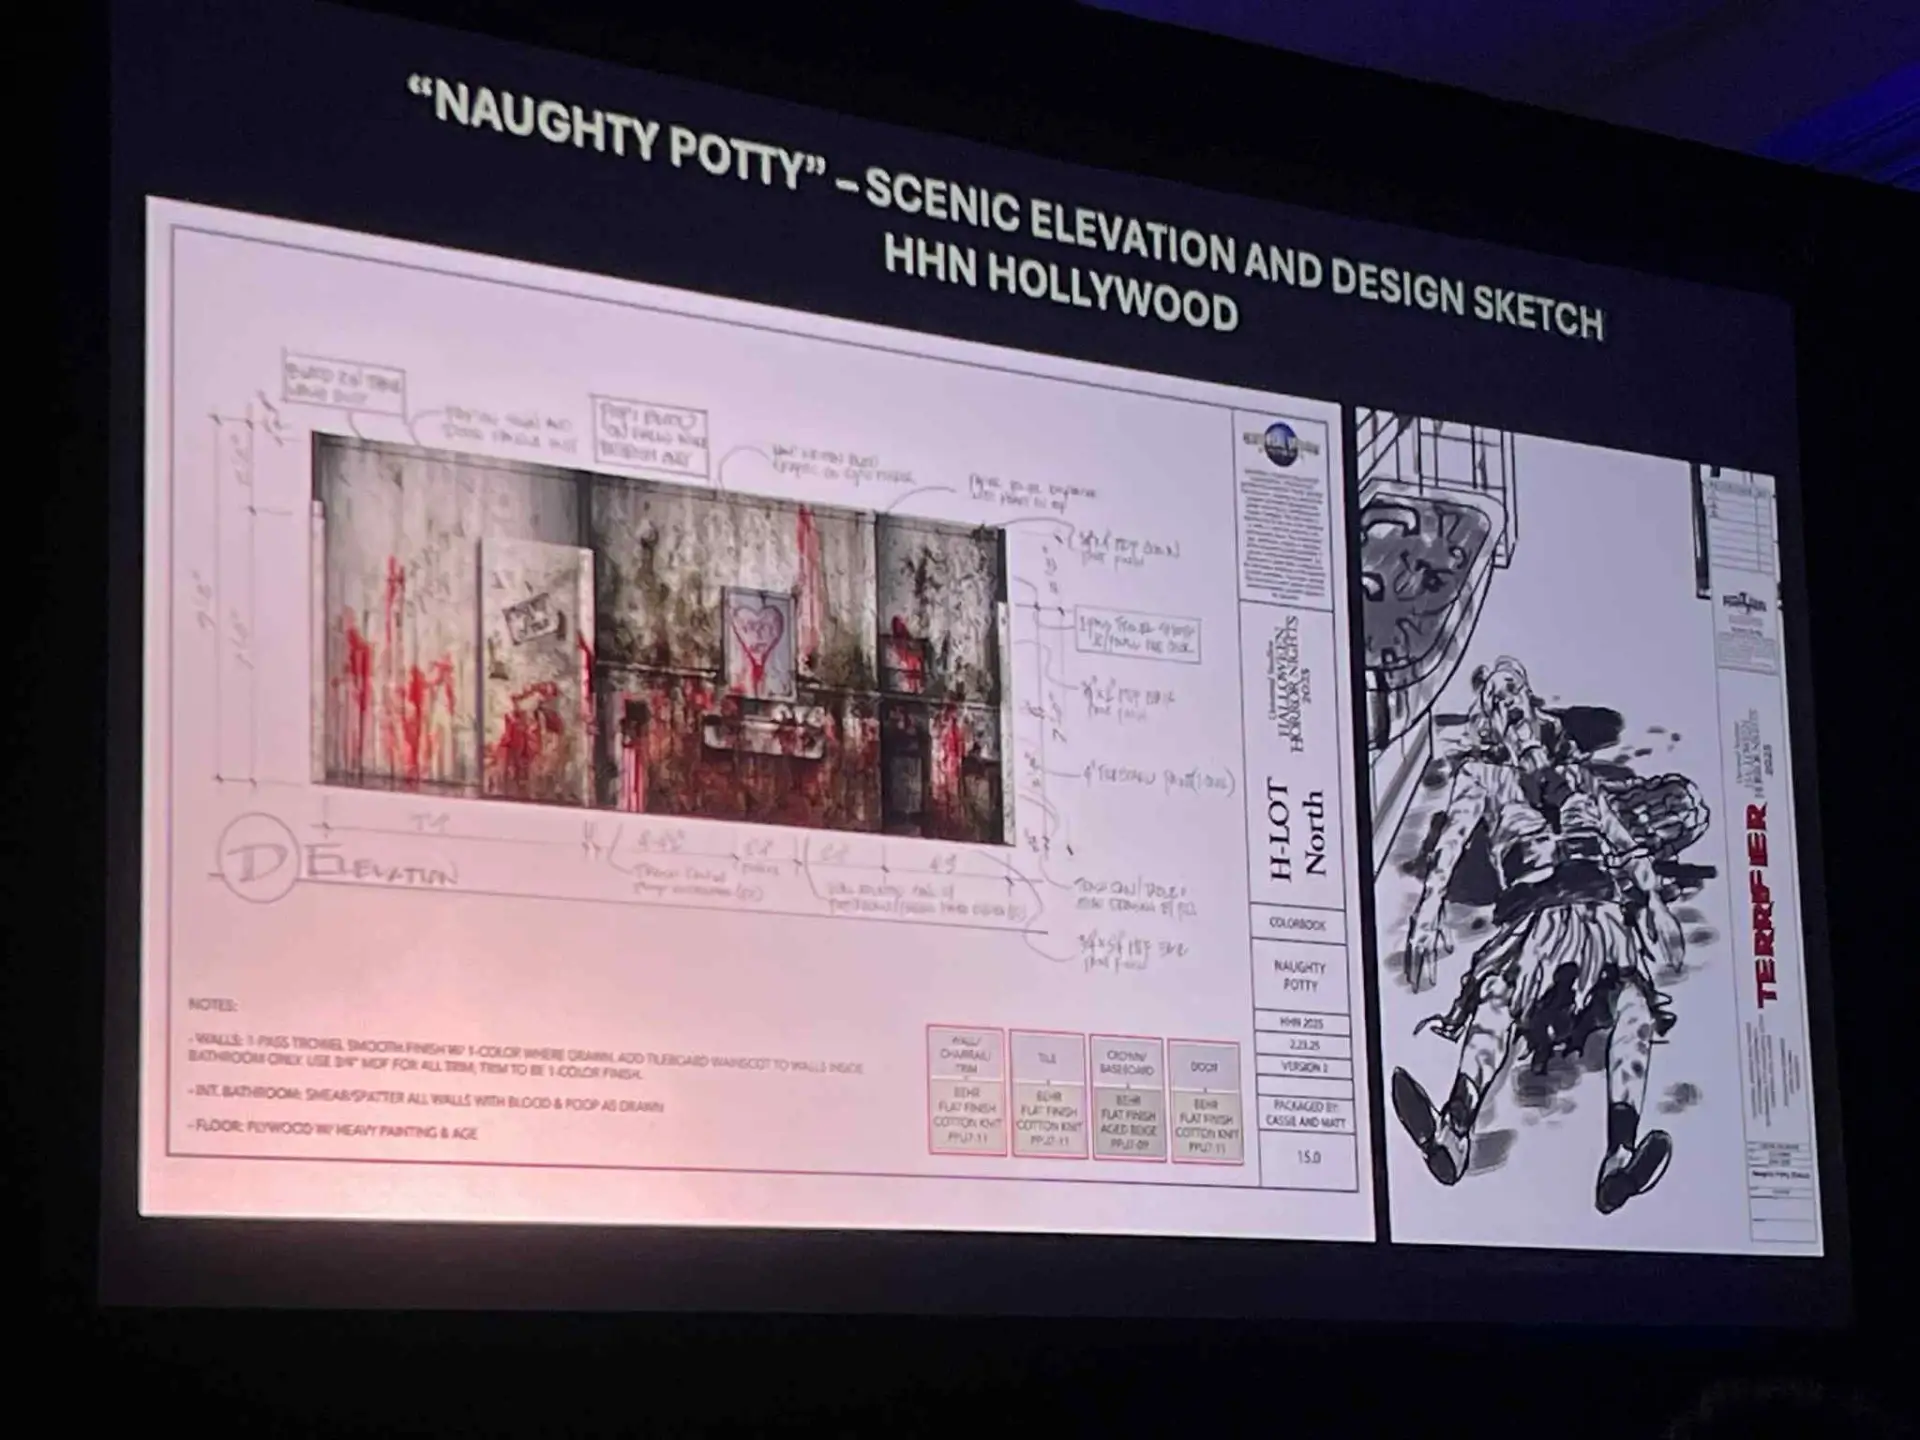The width and height of the screenshot is (1920, 1440).
Task: Click the "NAUGHTY POTTY" title block cell
Action: [x=1300, y=977]
